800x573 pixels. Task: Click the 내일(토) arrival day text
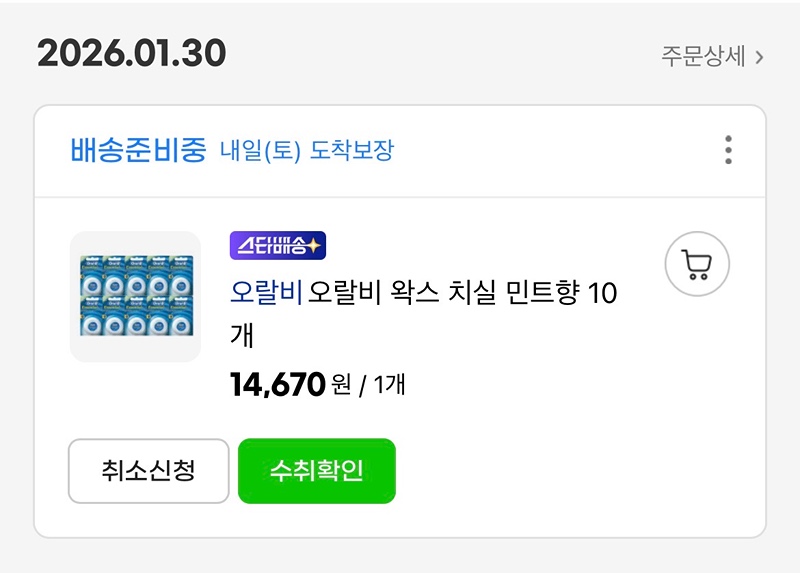click(260, 151)
